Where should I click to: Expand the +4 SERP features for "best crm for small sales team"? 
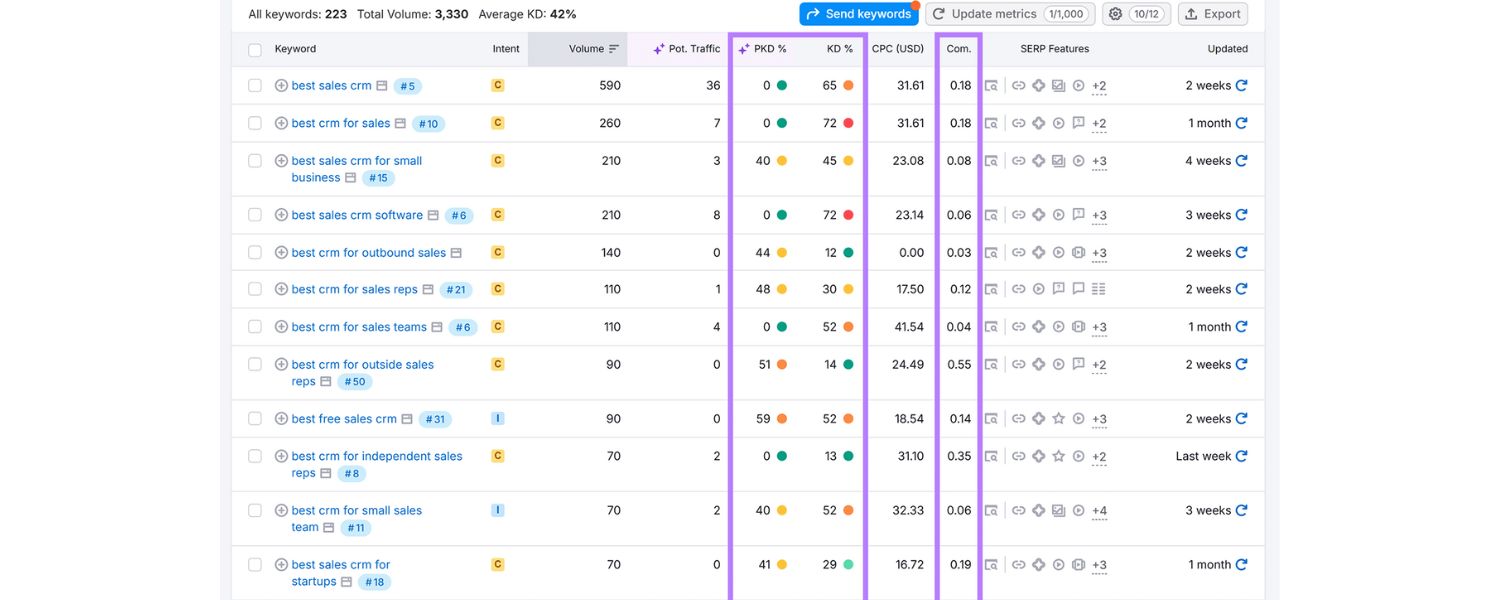click(x=1099, y=510)
